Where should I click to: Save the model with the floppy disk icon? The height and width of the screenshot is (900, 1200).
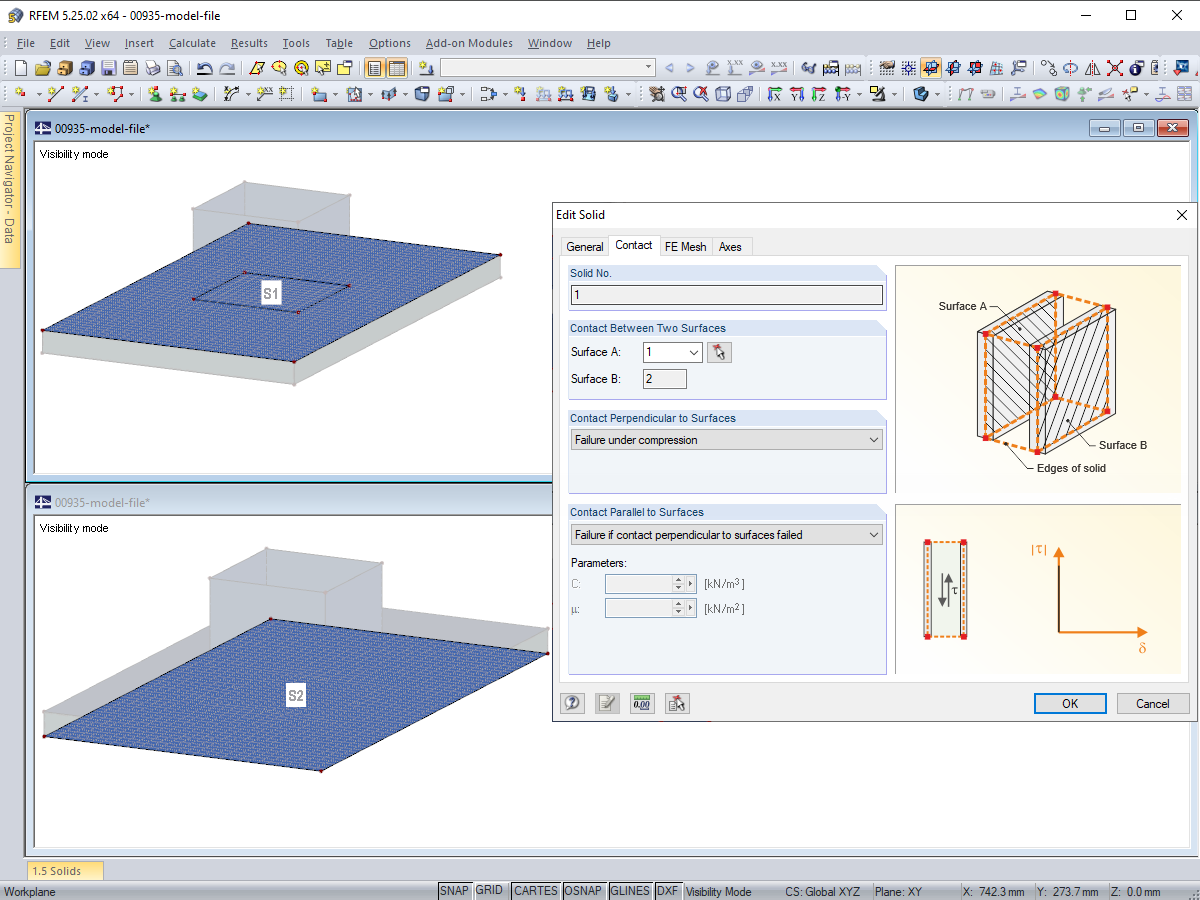109,68
